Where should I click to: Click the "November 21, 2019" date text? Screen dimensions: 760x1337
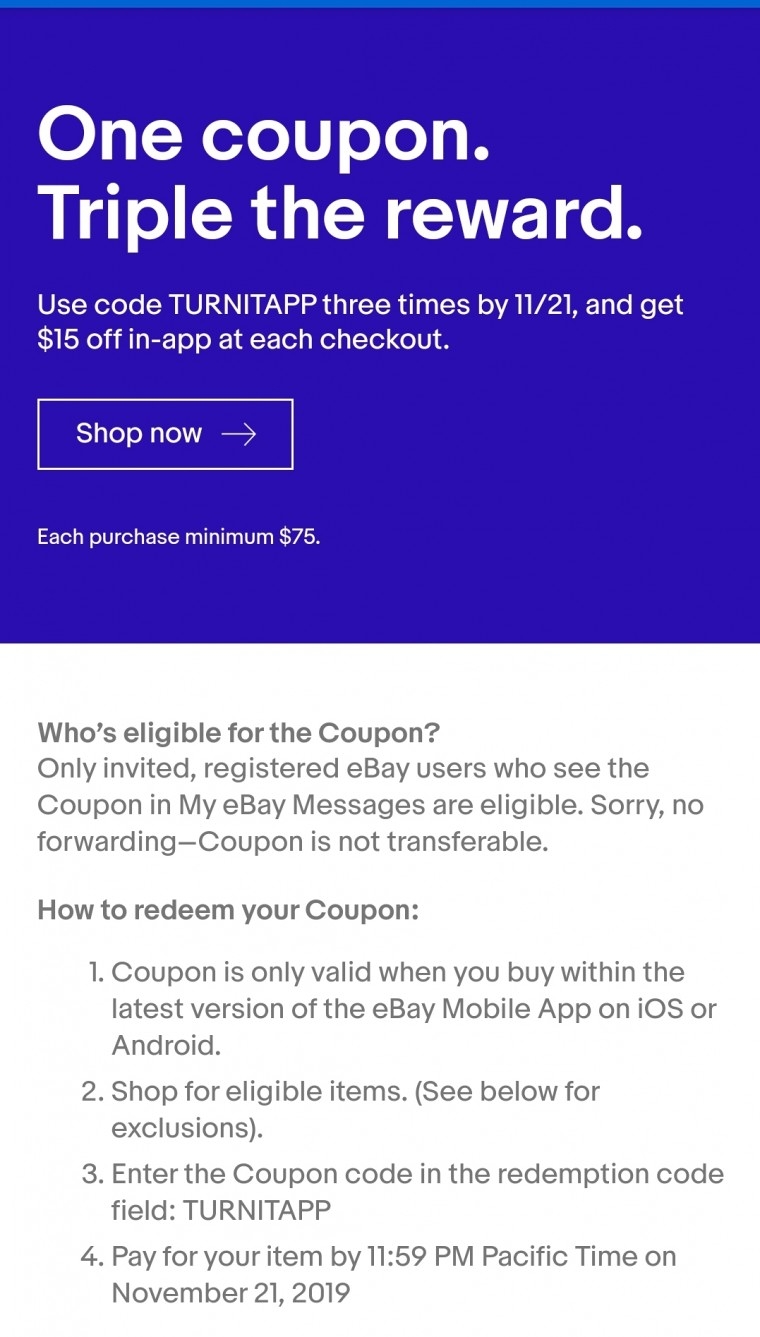(x=231, y=1292)
